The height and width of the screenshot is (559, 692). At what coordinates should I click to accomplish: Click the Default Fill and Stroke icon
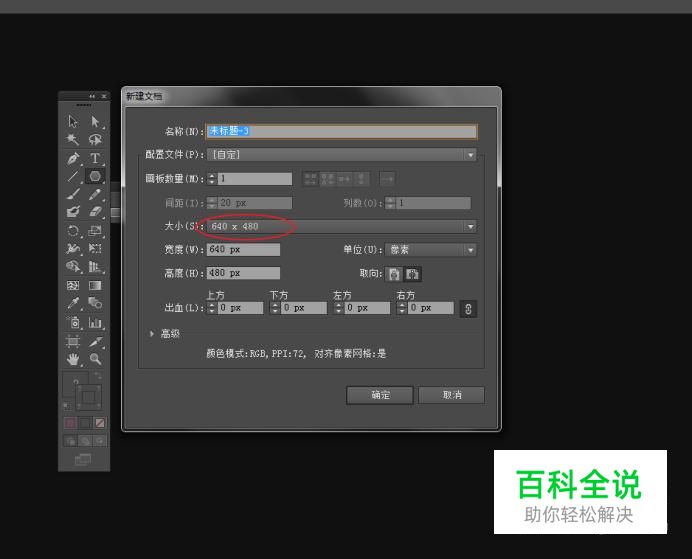click(x=67, y=406)
